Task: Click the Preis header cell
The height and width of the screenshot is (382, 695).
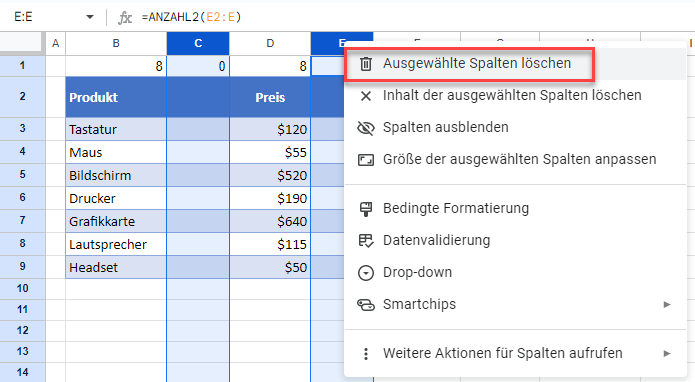Action: point(270,97)
